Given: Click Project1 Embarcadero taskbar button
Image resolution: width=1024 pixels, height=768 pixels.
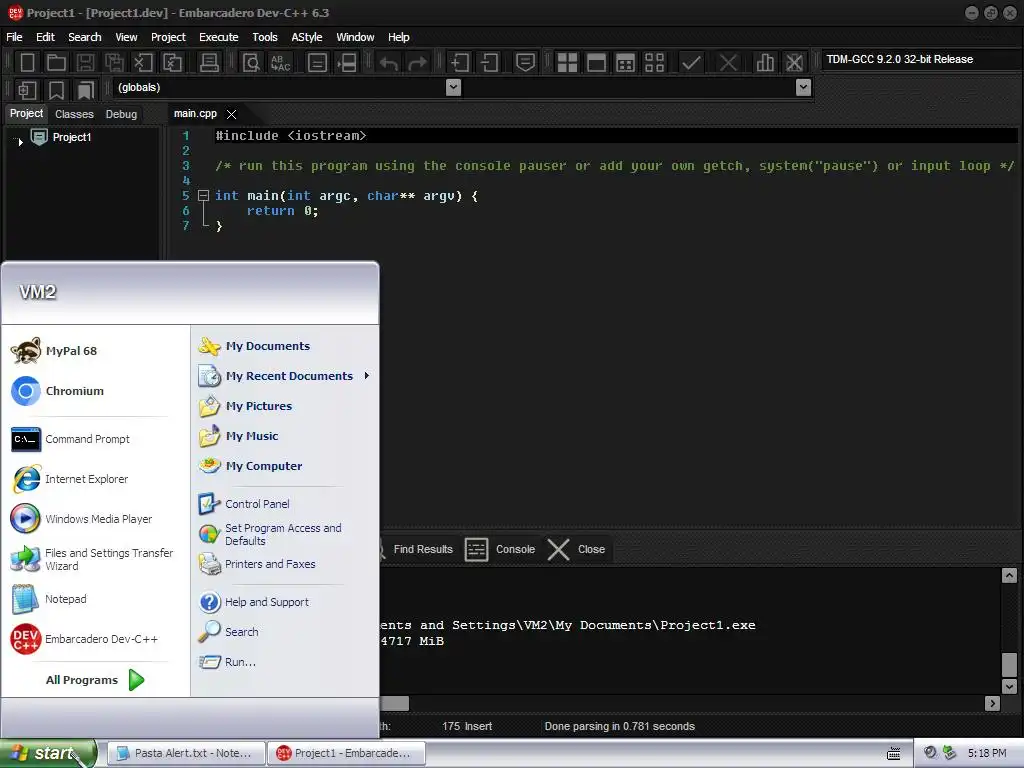Looking at the screenshot, I should [x=347, y=754].
